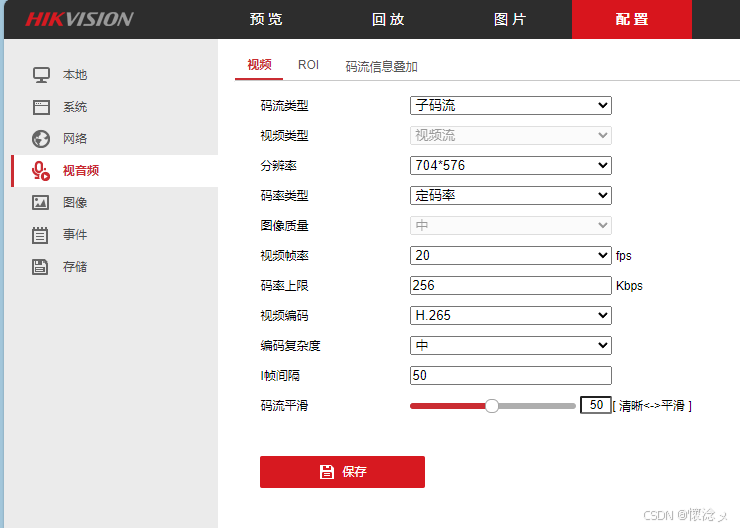Select the 配置 top tab

click(632, 19)
